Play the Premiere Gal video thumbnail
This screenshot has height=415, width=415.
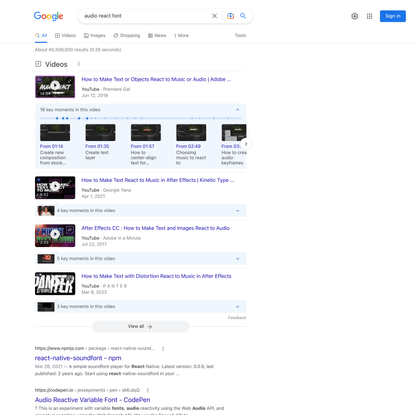click(x=55, y=87)
